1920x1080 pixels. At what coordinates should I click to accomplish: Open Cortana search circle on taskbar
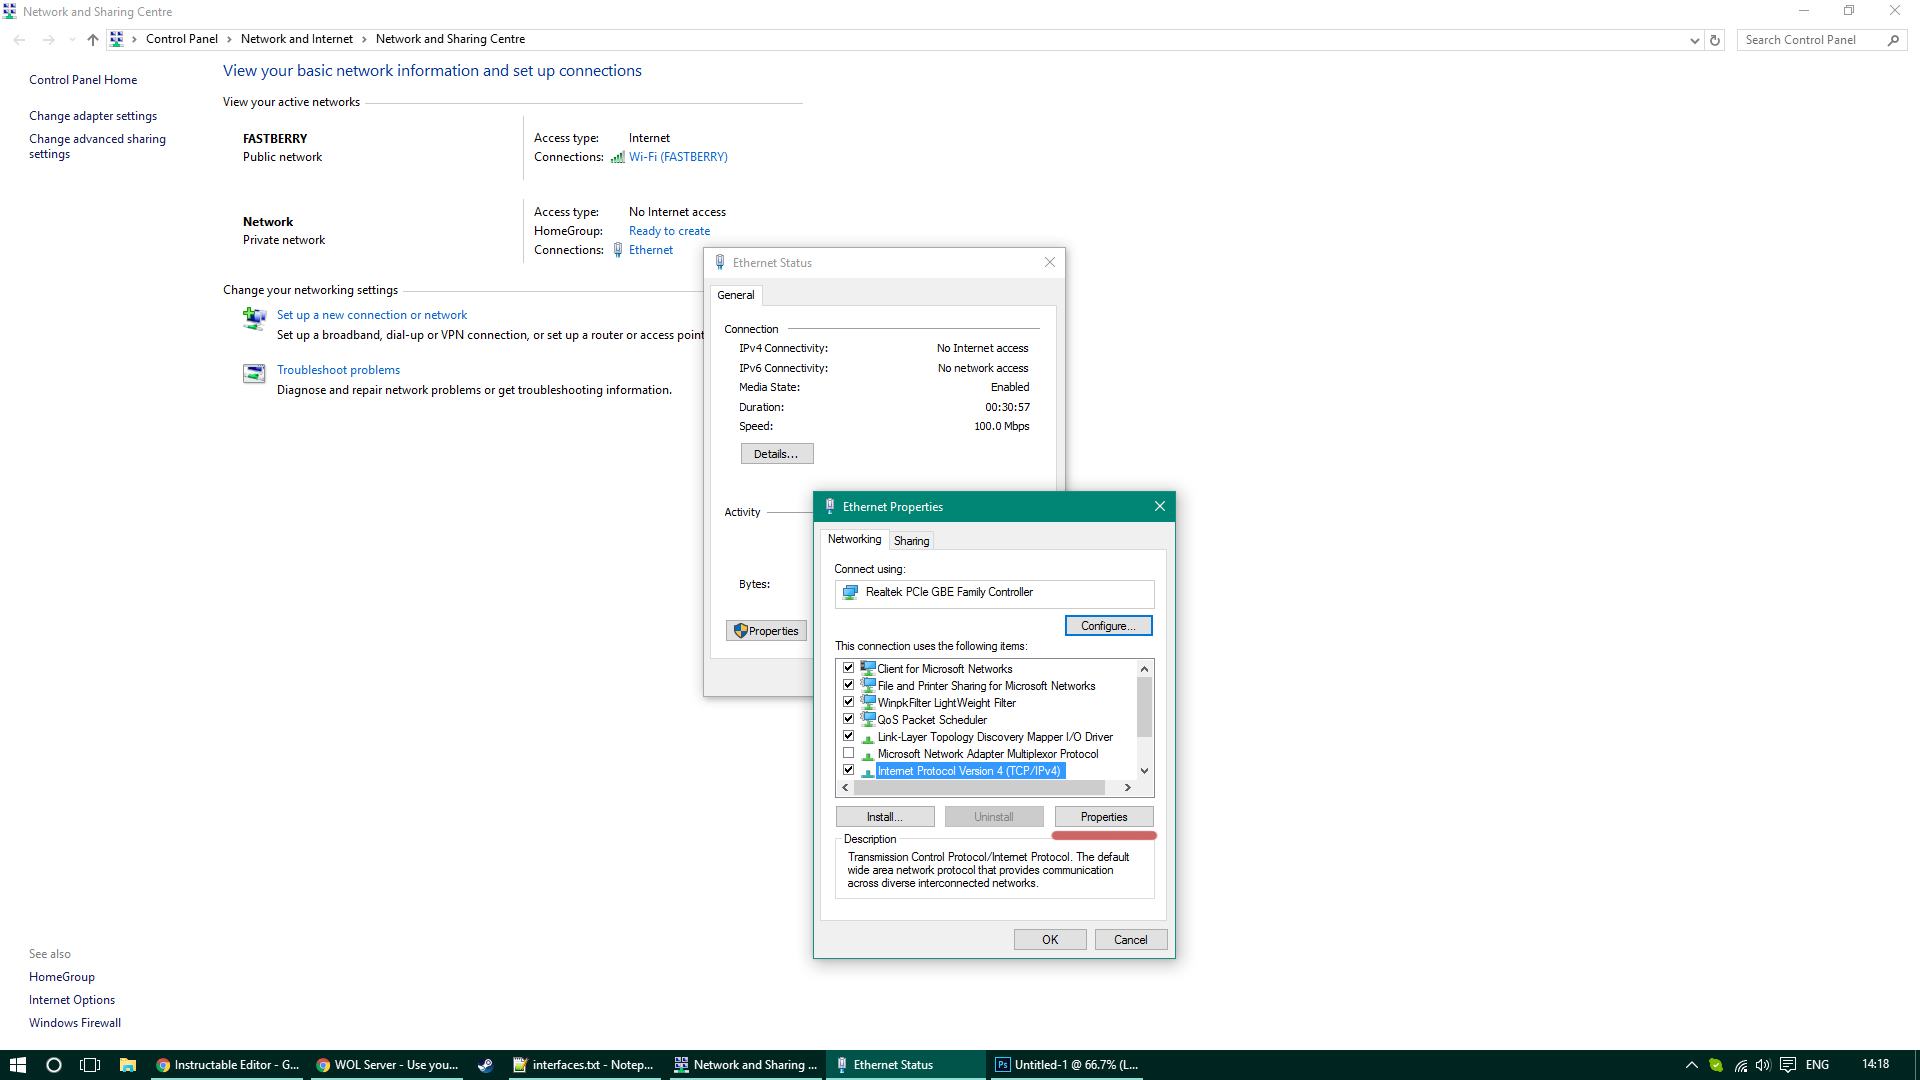[54, 1065]
